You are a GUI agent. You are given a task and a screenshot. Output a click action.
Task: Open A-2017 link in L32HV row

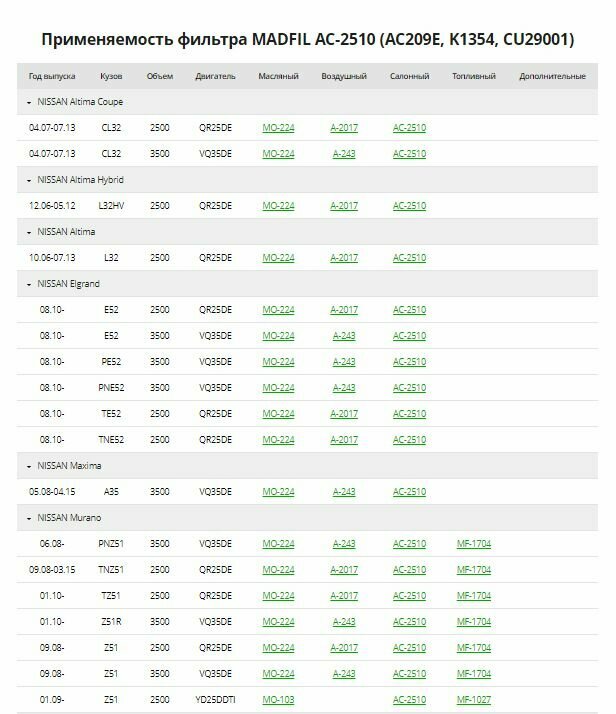point(344,206)
